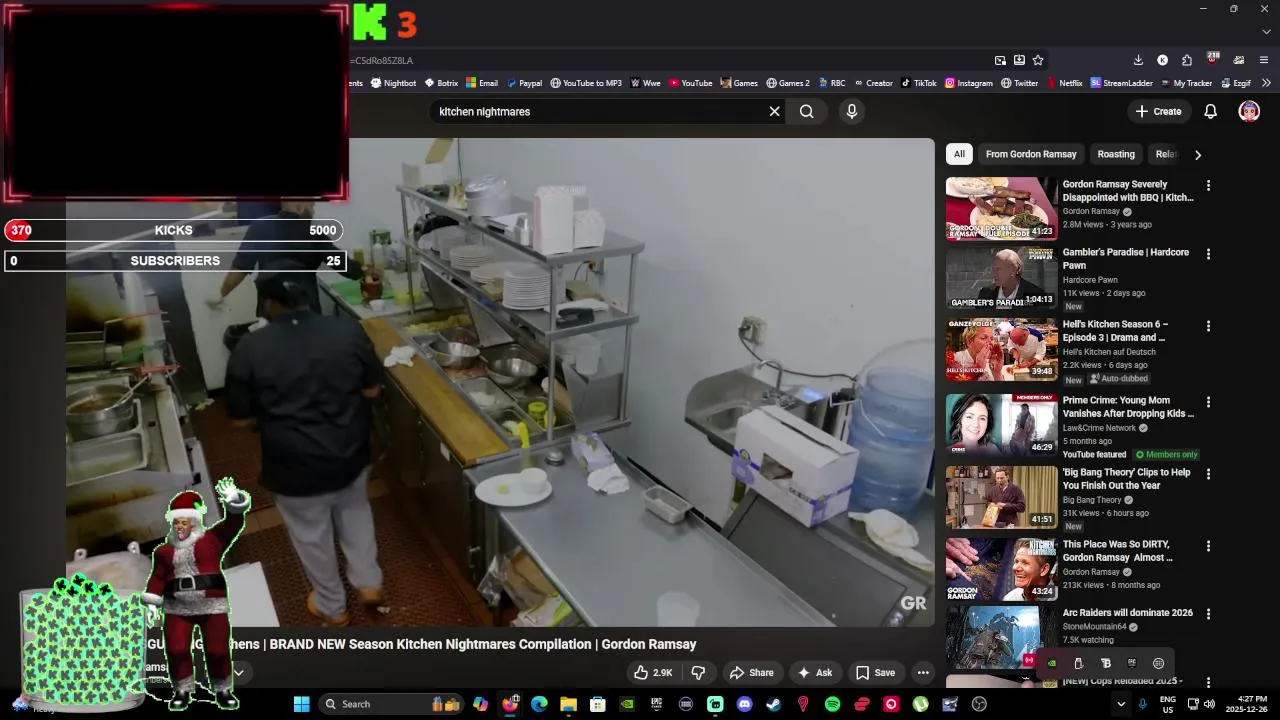
Task: Open the YouTube account avatar menu
Action: (x=1249, y=111)
